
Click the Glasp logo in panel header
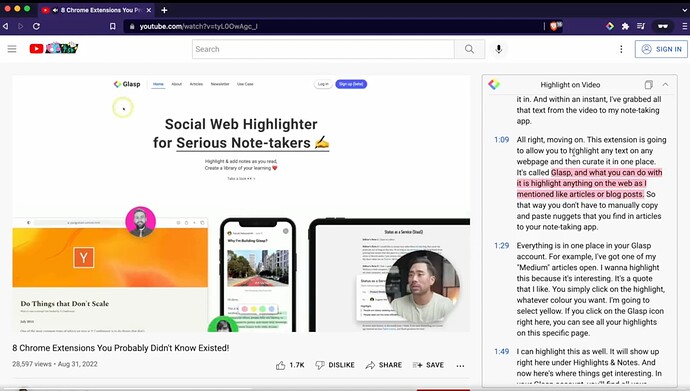tap(494, 84)
